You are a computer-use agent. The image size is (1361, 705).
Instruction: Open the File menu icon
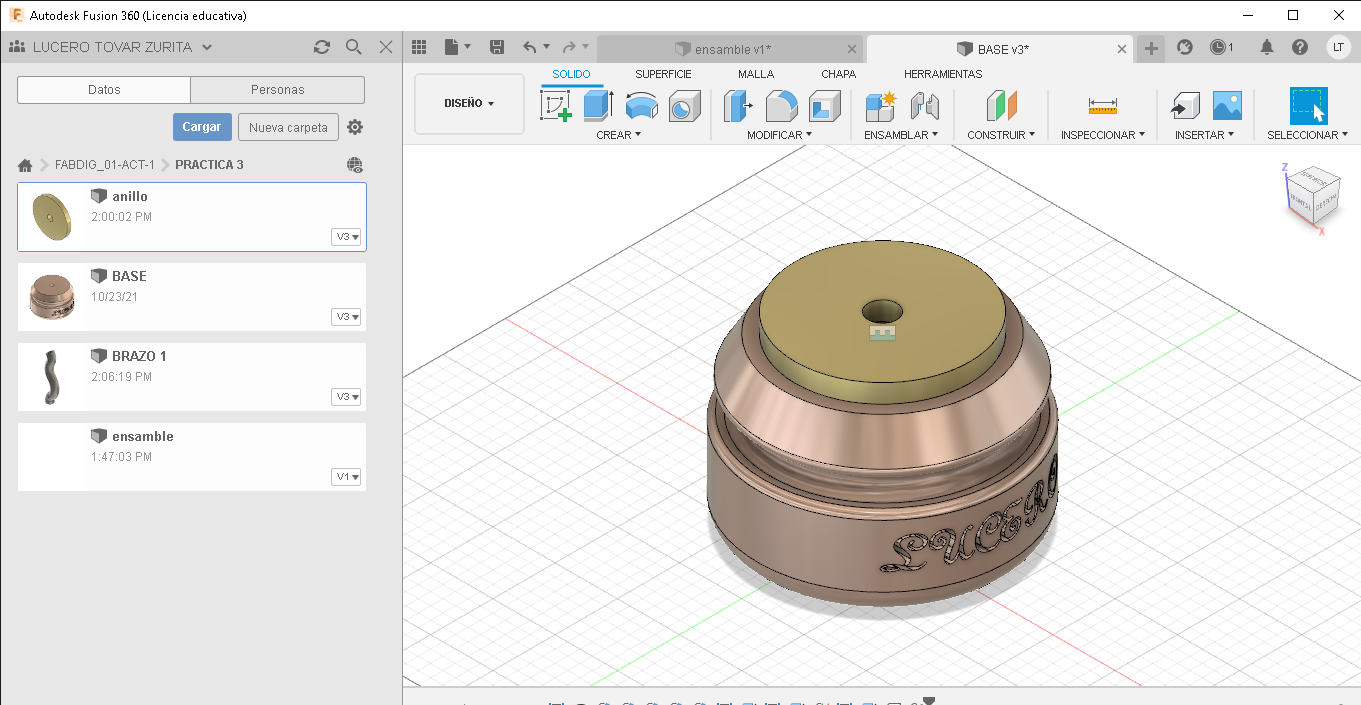(457, 47)
